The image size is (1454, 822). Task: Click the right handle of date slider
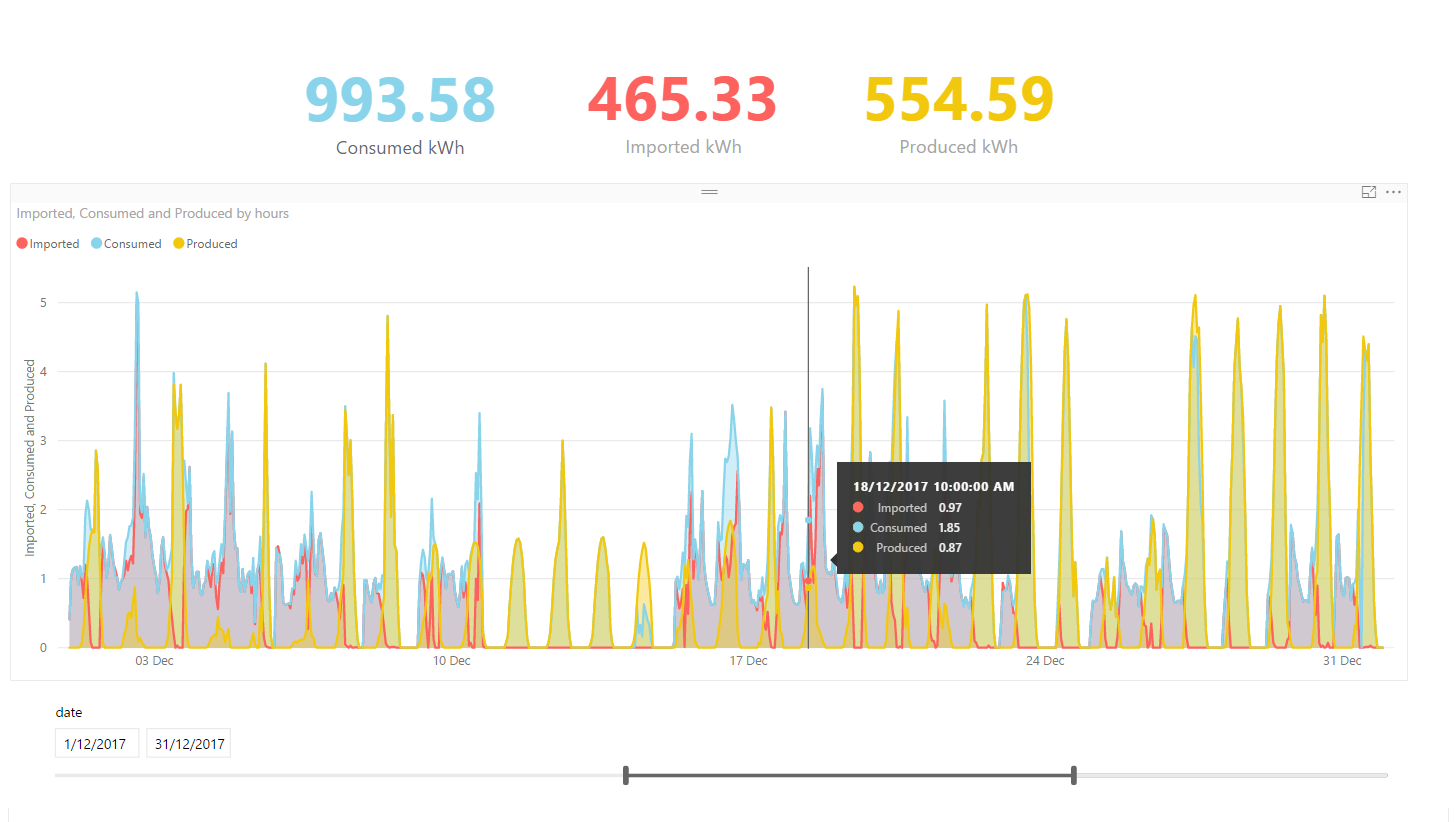click(1073, 775)
